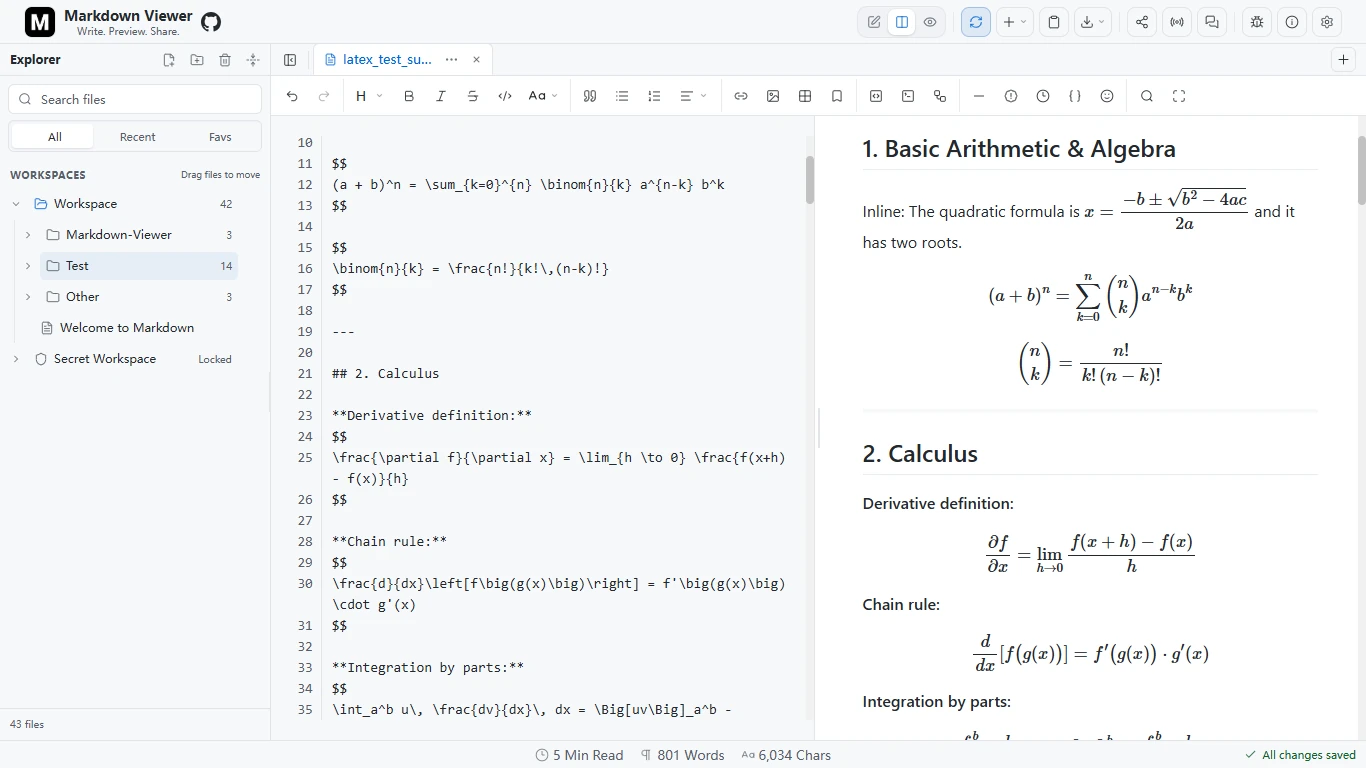Switch to split view mode
This screenshot has width=1366, height=768.
pyautogui.click(x=902, y=22)
